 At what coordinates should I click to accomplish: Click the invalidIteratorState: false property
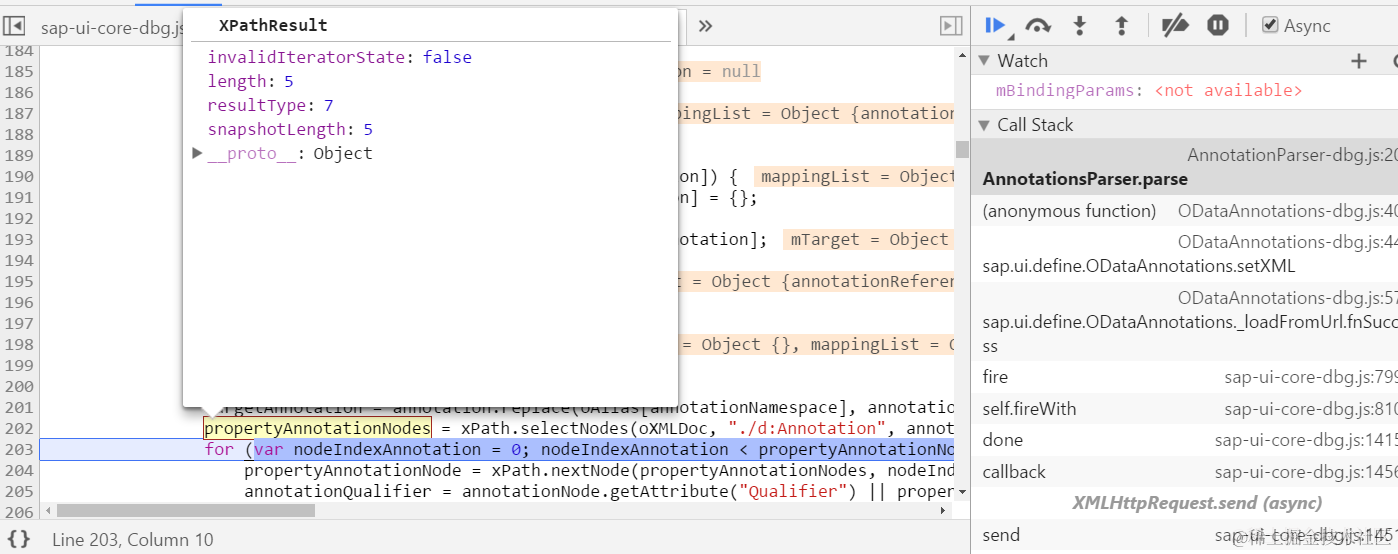[x=339, y=57]
